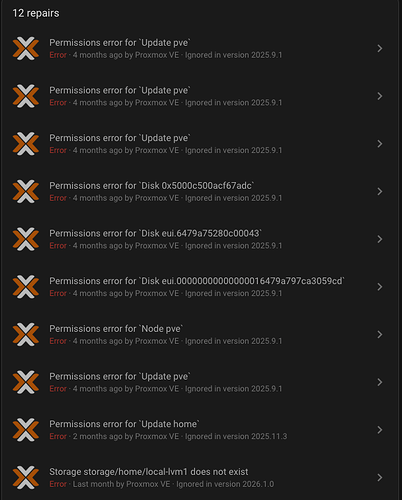Click Proxmox icon beside Update home error
402x500 pixels.
click(26, 430)
